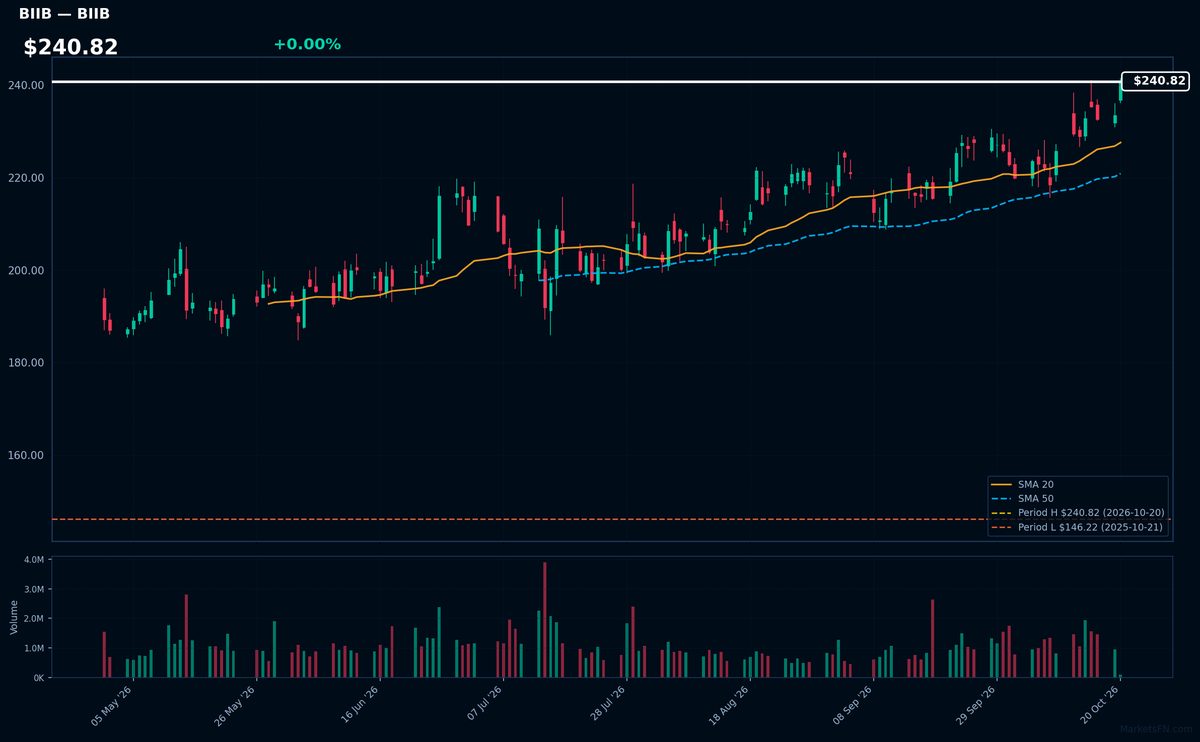This screenshot has height=742, width=1200.
Task: Click the 200.00 price axis label
Action: pos(27,271)
